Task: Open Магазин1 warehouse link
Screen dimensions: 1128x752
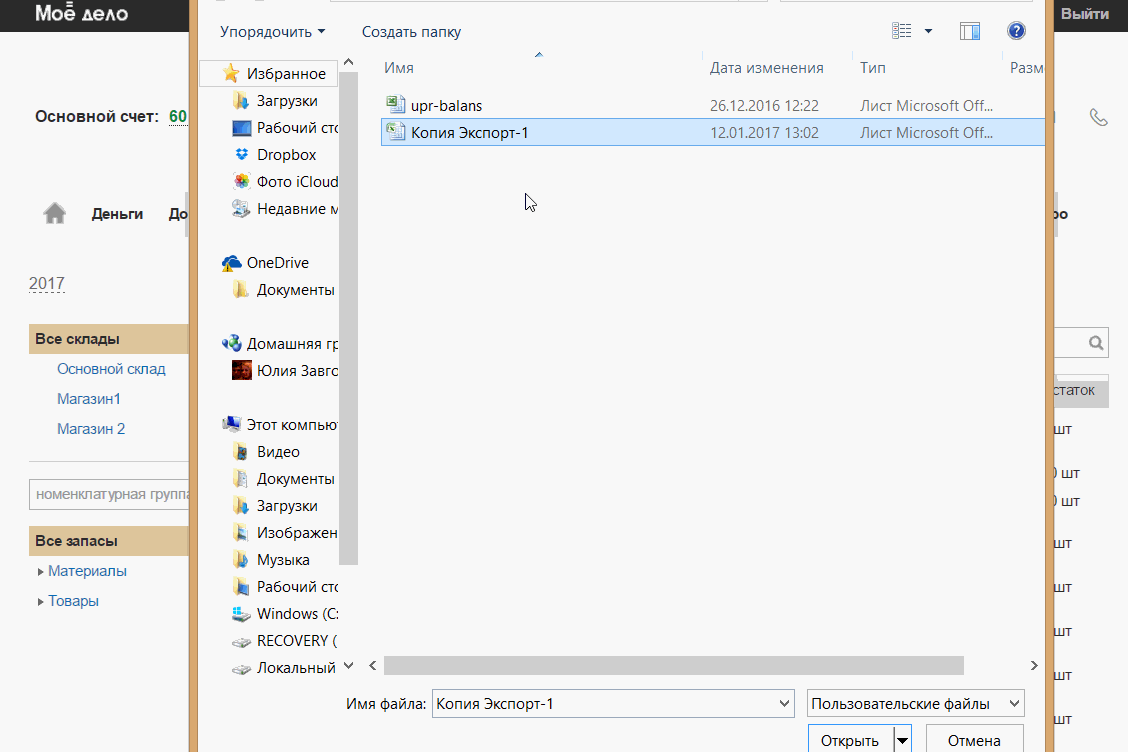Action: (x=88, y=399)
